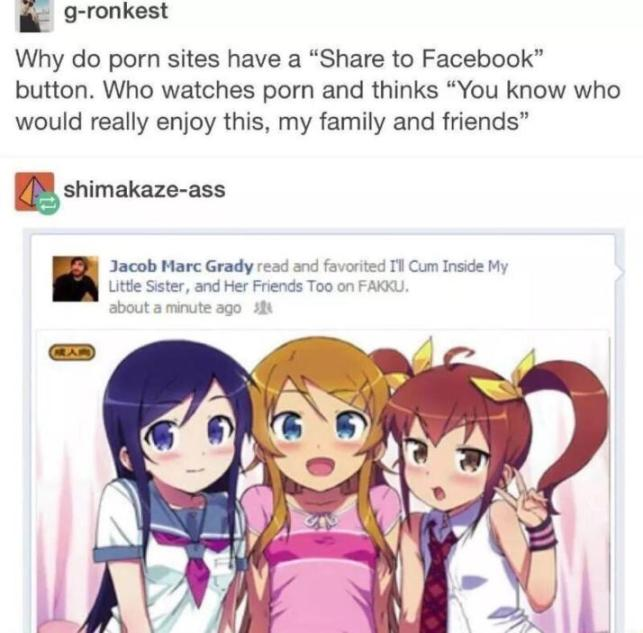Select the post text about Share to Facebook

click(318, 90)
